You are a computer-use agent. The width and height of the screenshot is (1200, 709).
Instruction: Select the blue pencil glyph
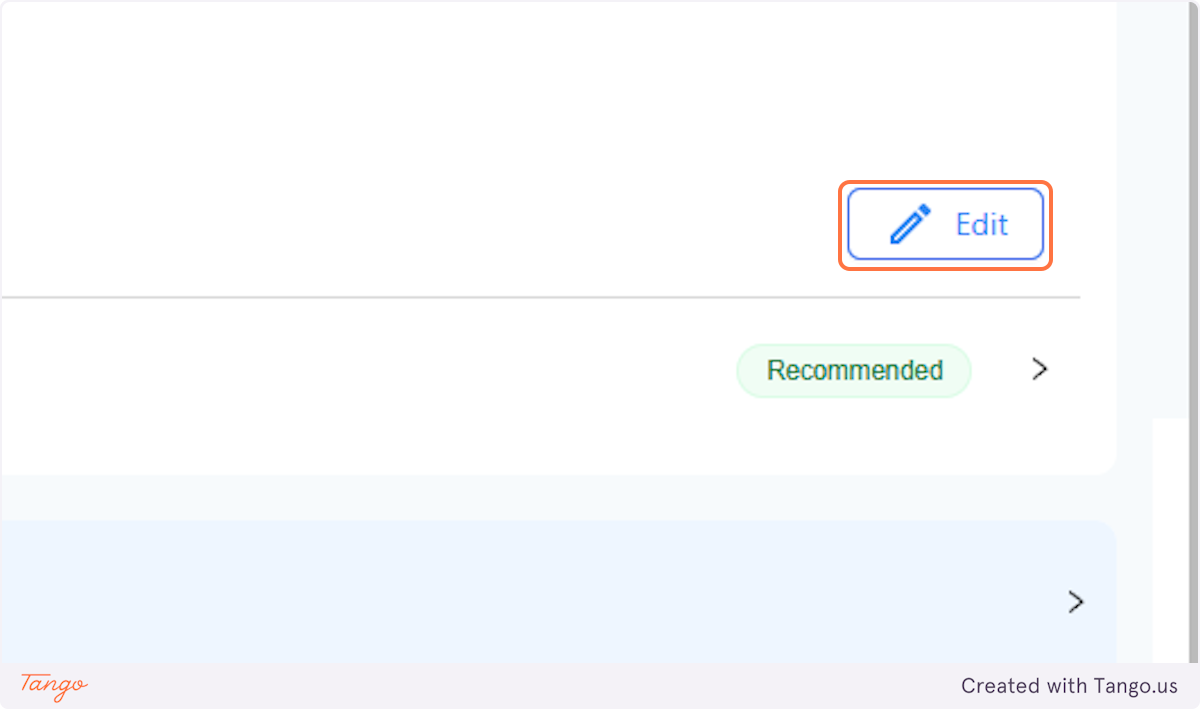(910, 224)
